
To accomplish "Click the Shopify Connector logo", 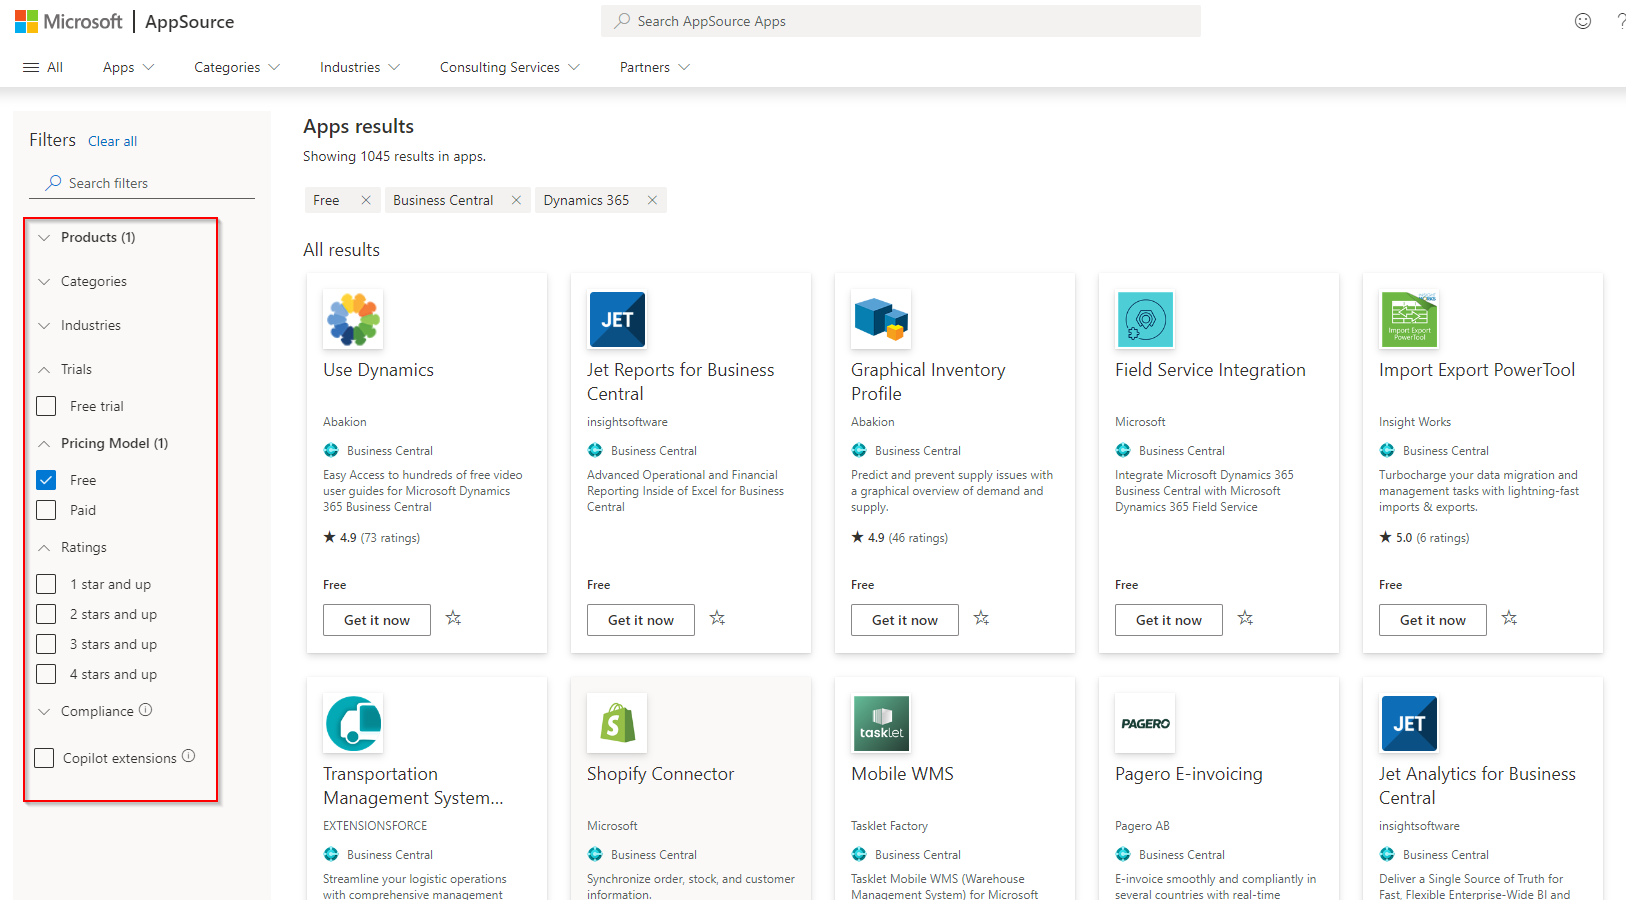I will (617, 724).
